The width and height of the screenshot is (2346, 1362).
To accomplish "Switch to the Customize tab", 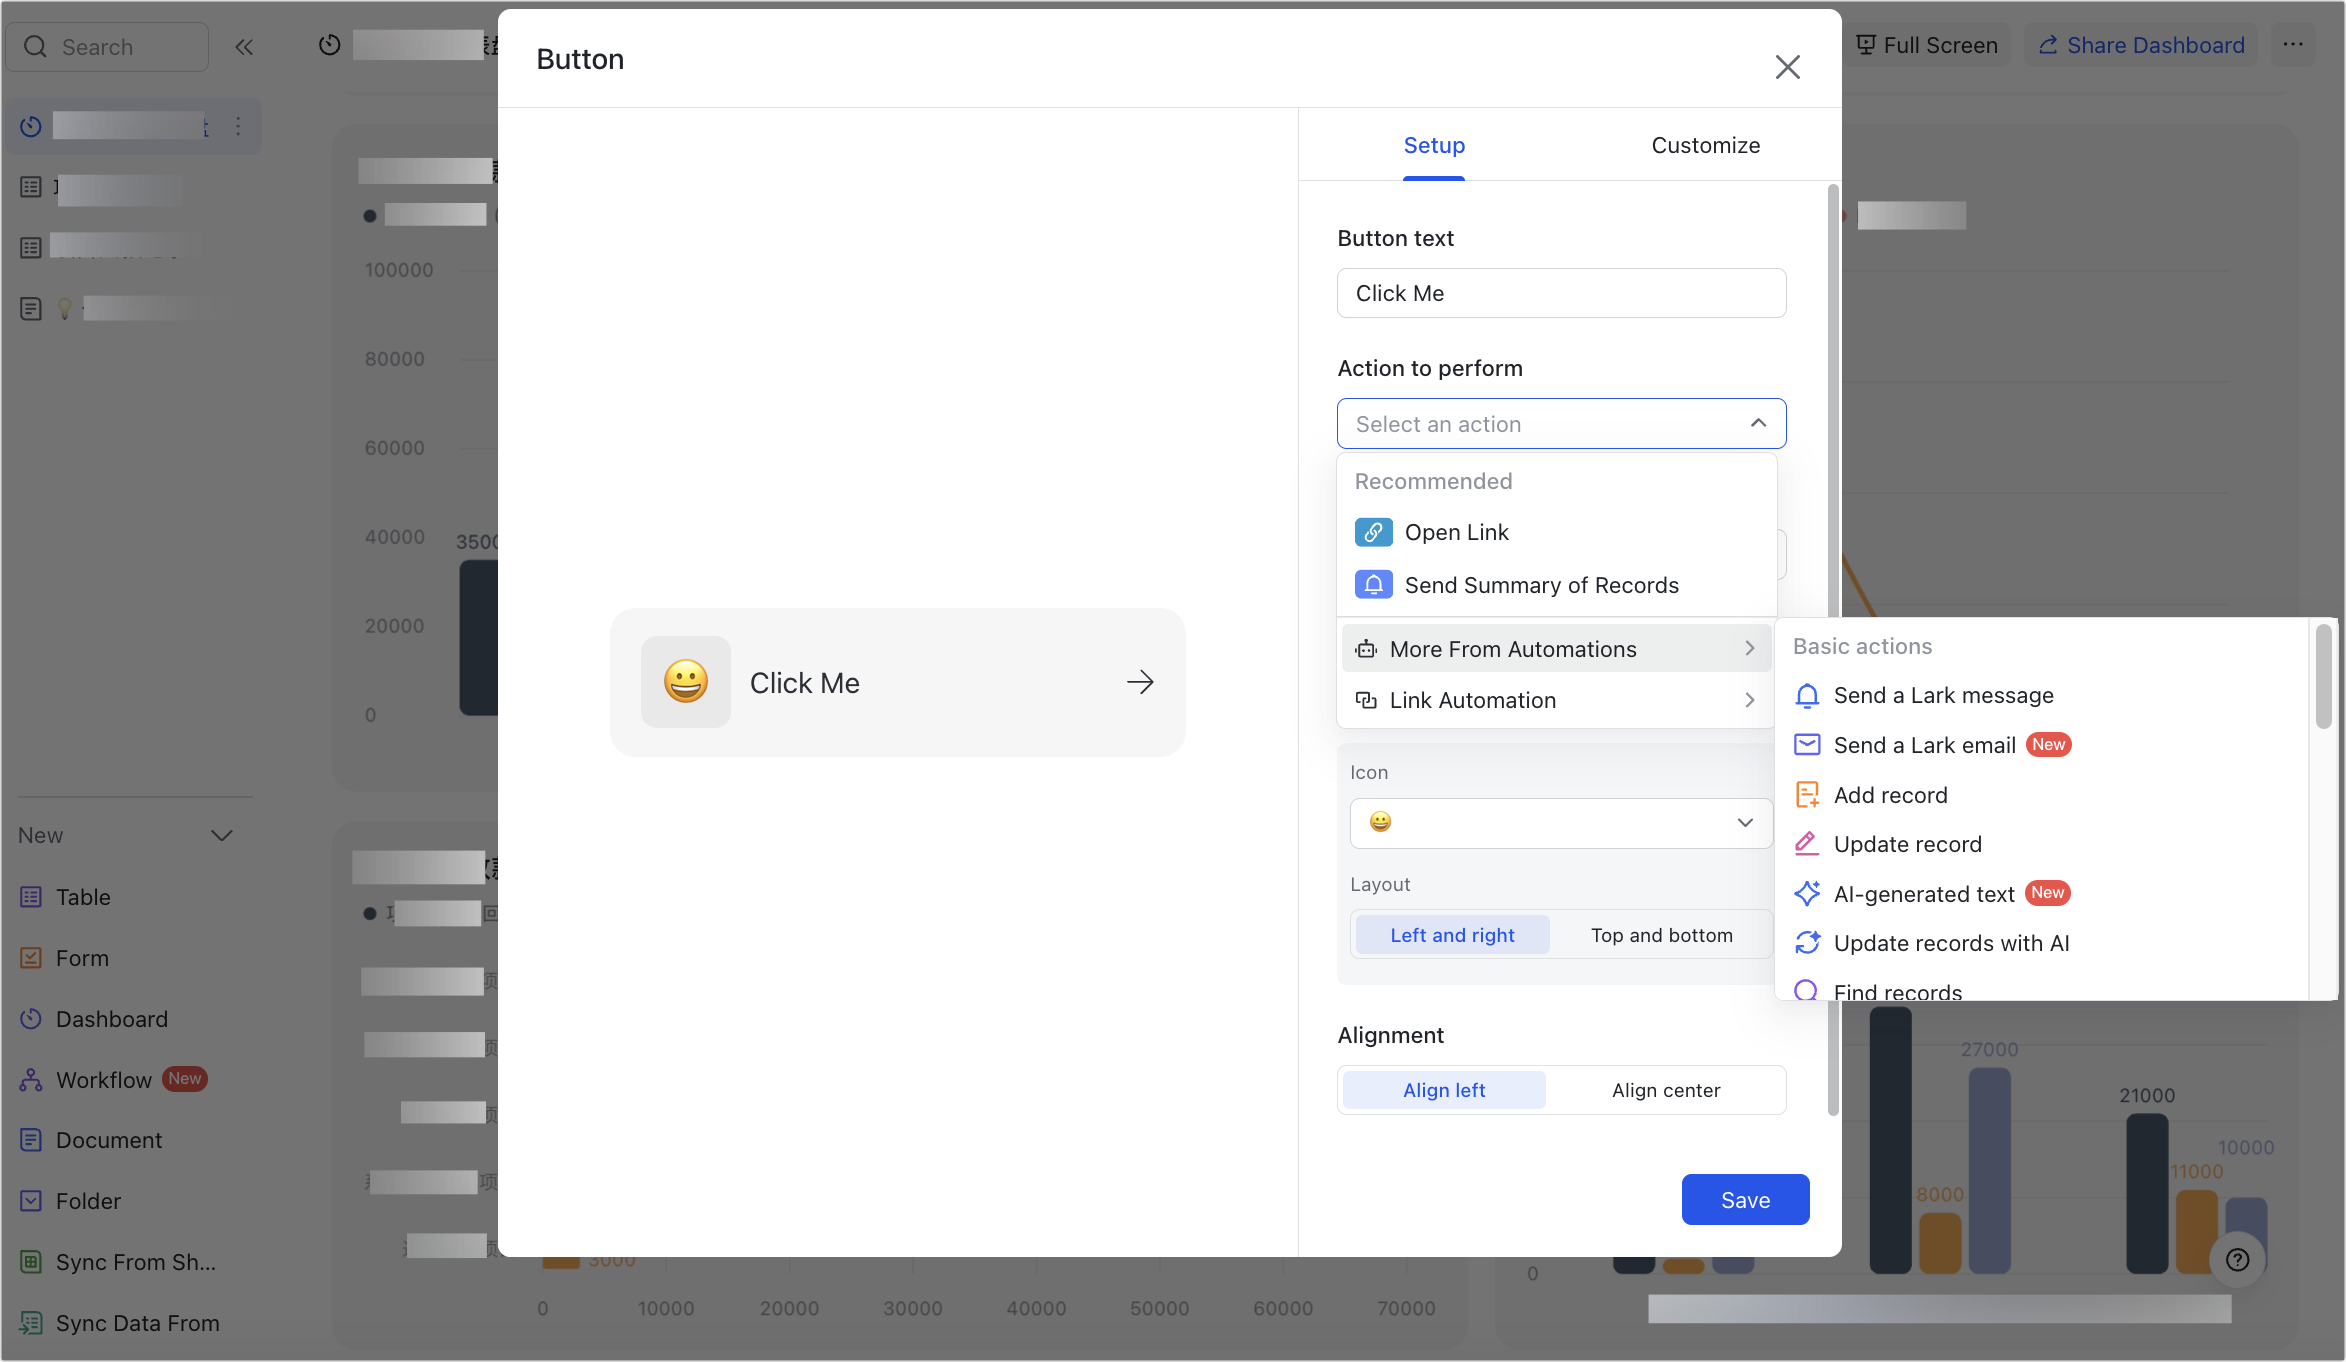I will click(x=1705, y=145).
